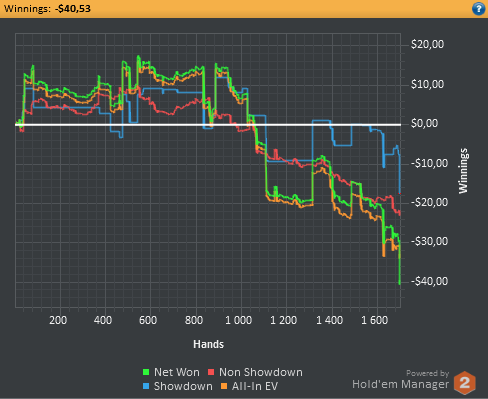Click the blue Showdown legend swatch

pos(146,386)
